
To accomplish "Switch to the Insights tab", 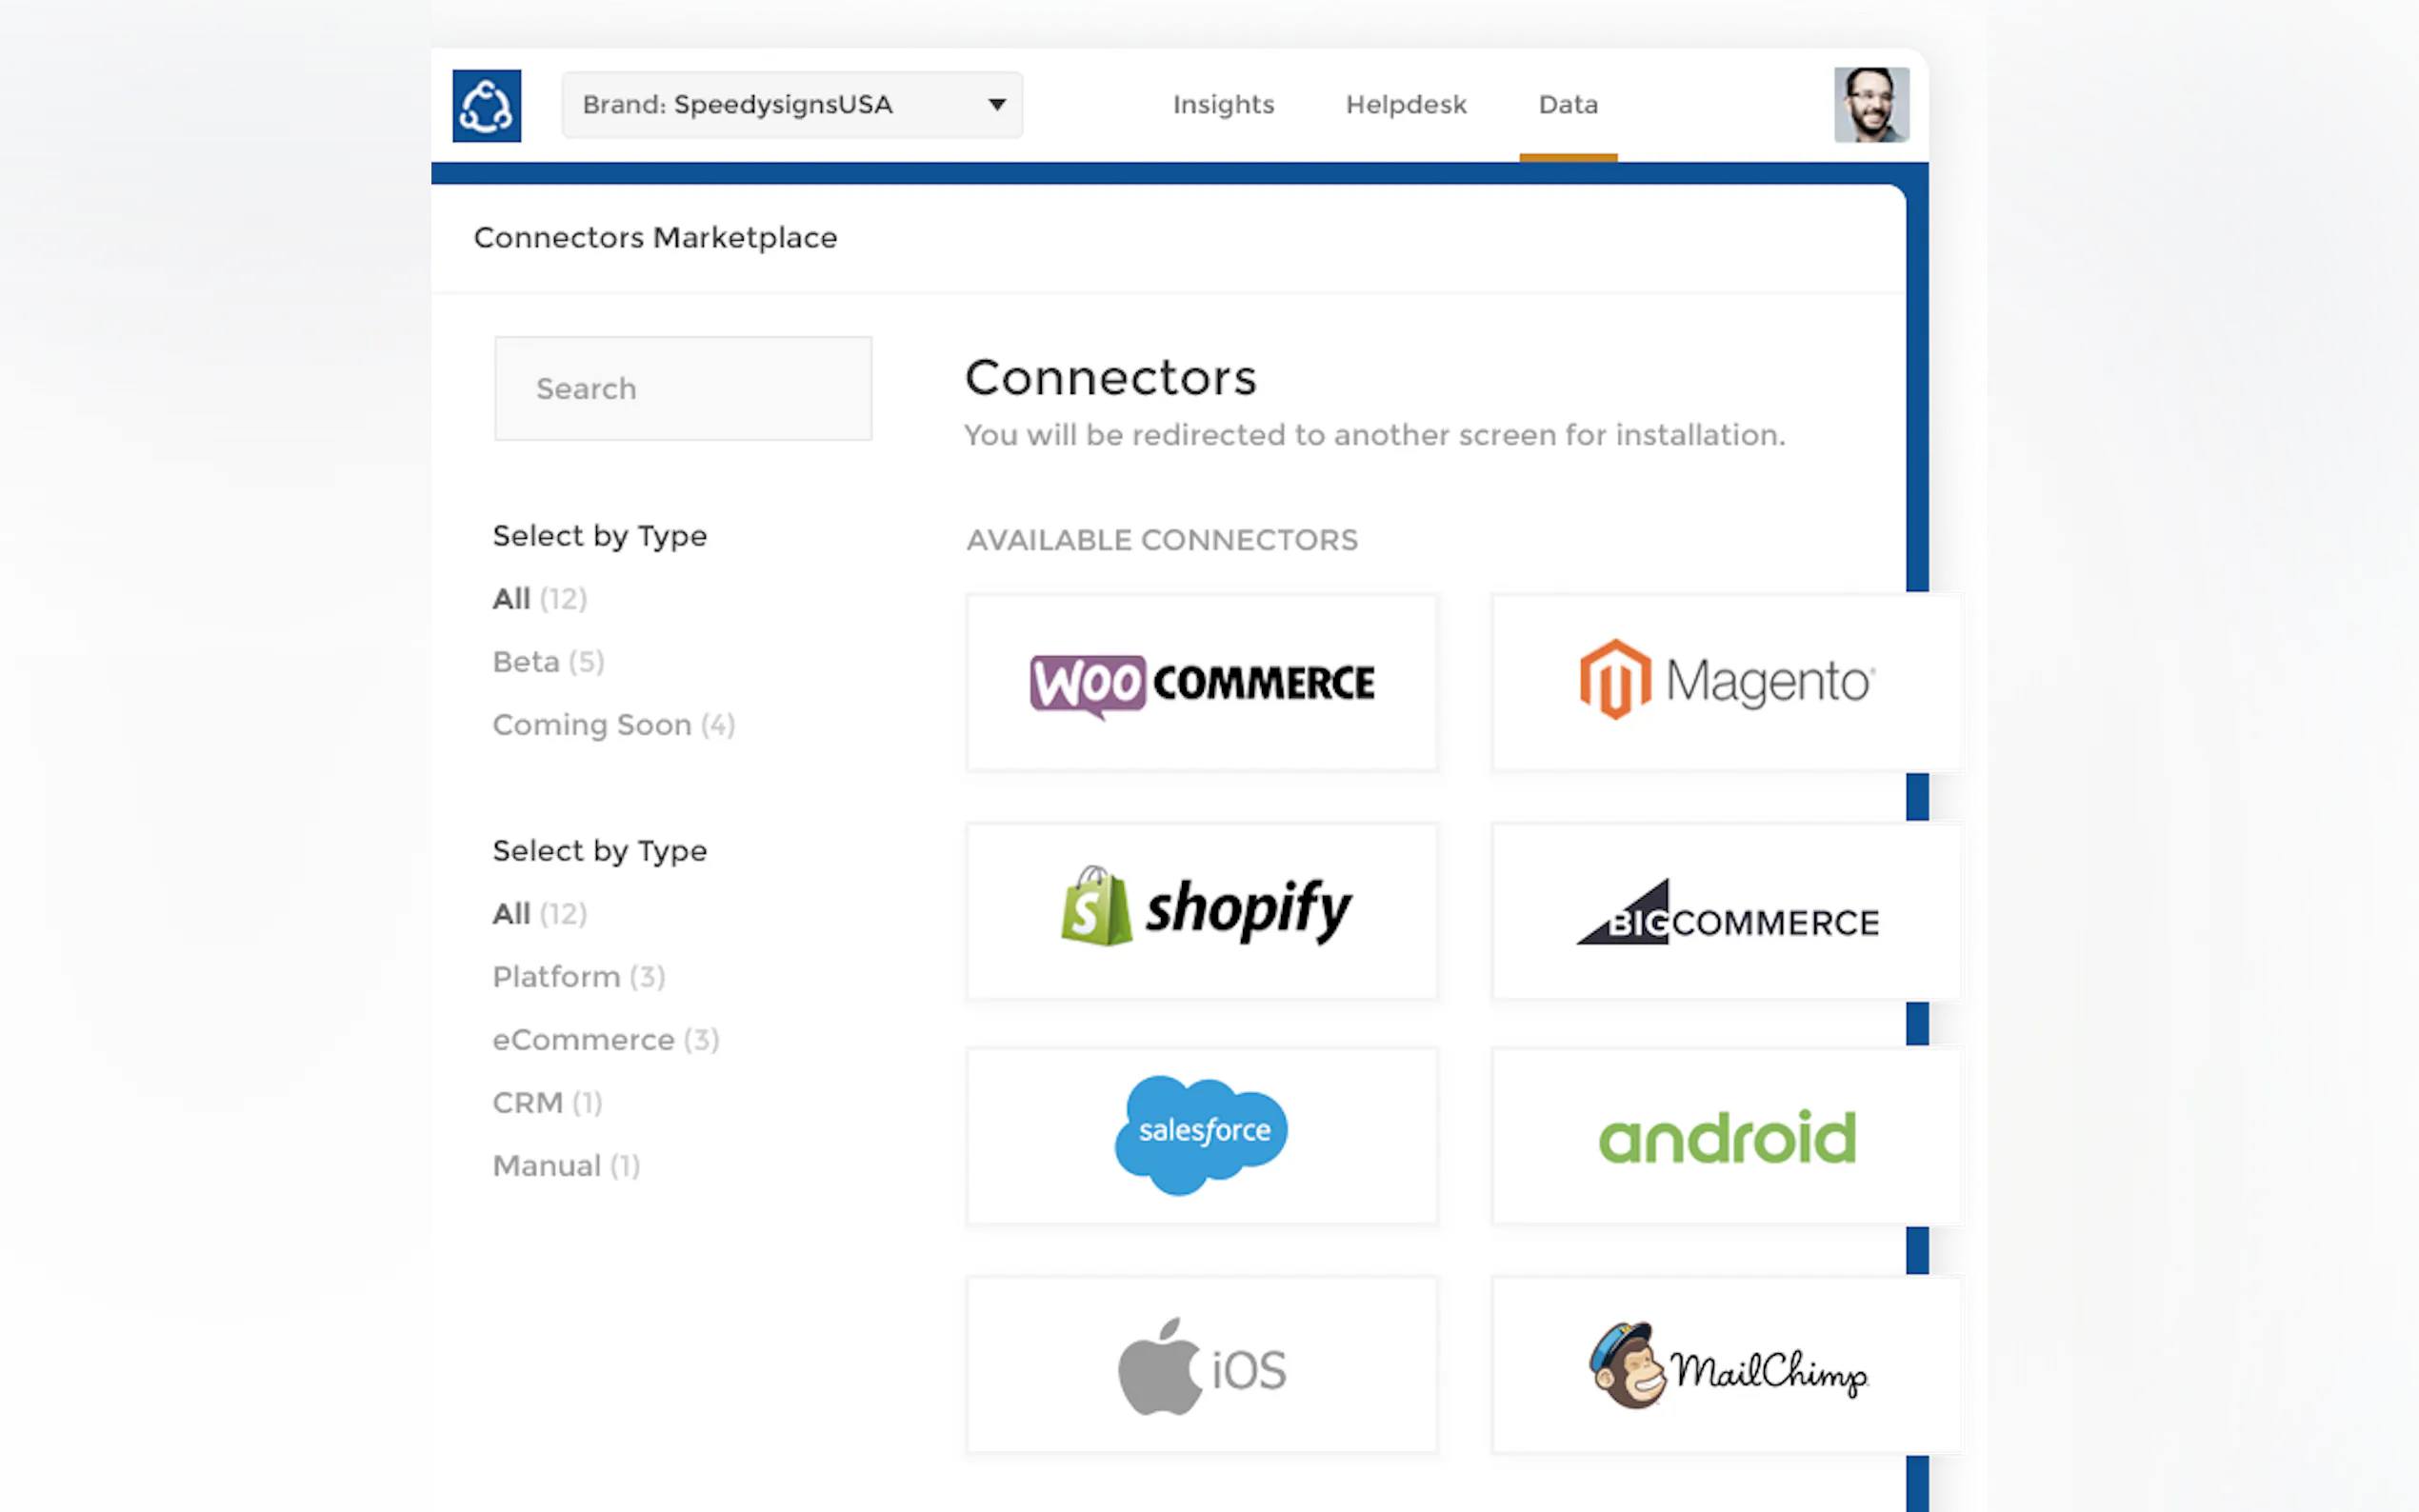I will coord(1223,105).
